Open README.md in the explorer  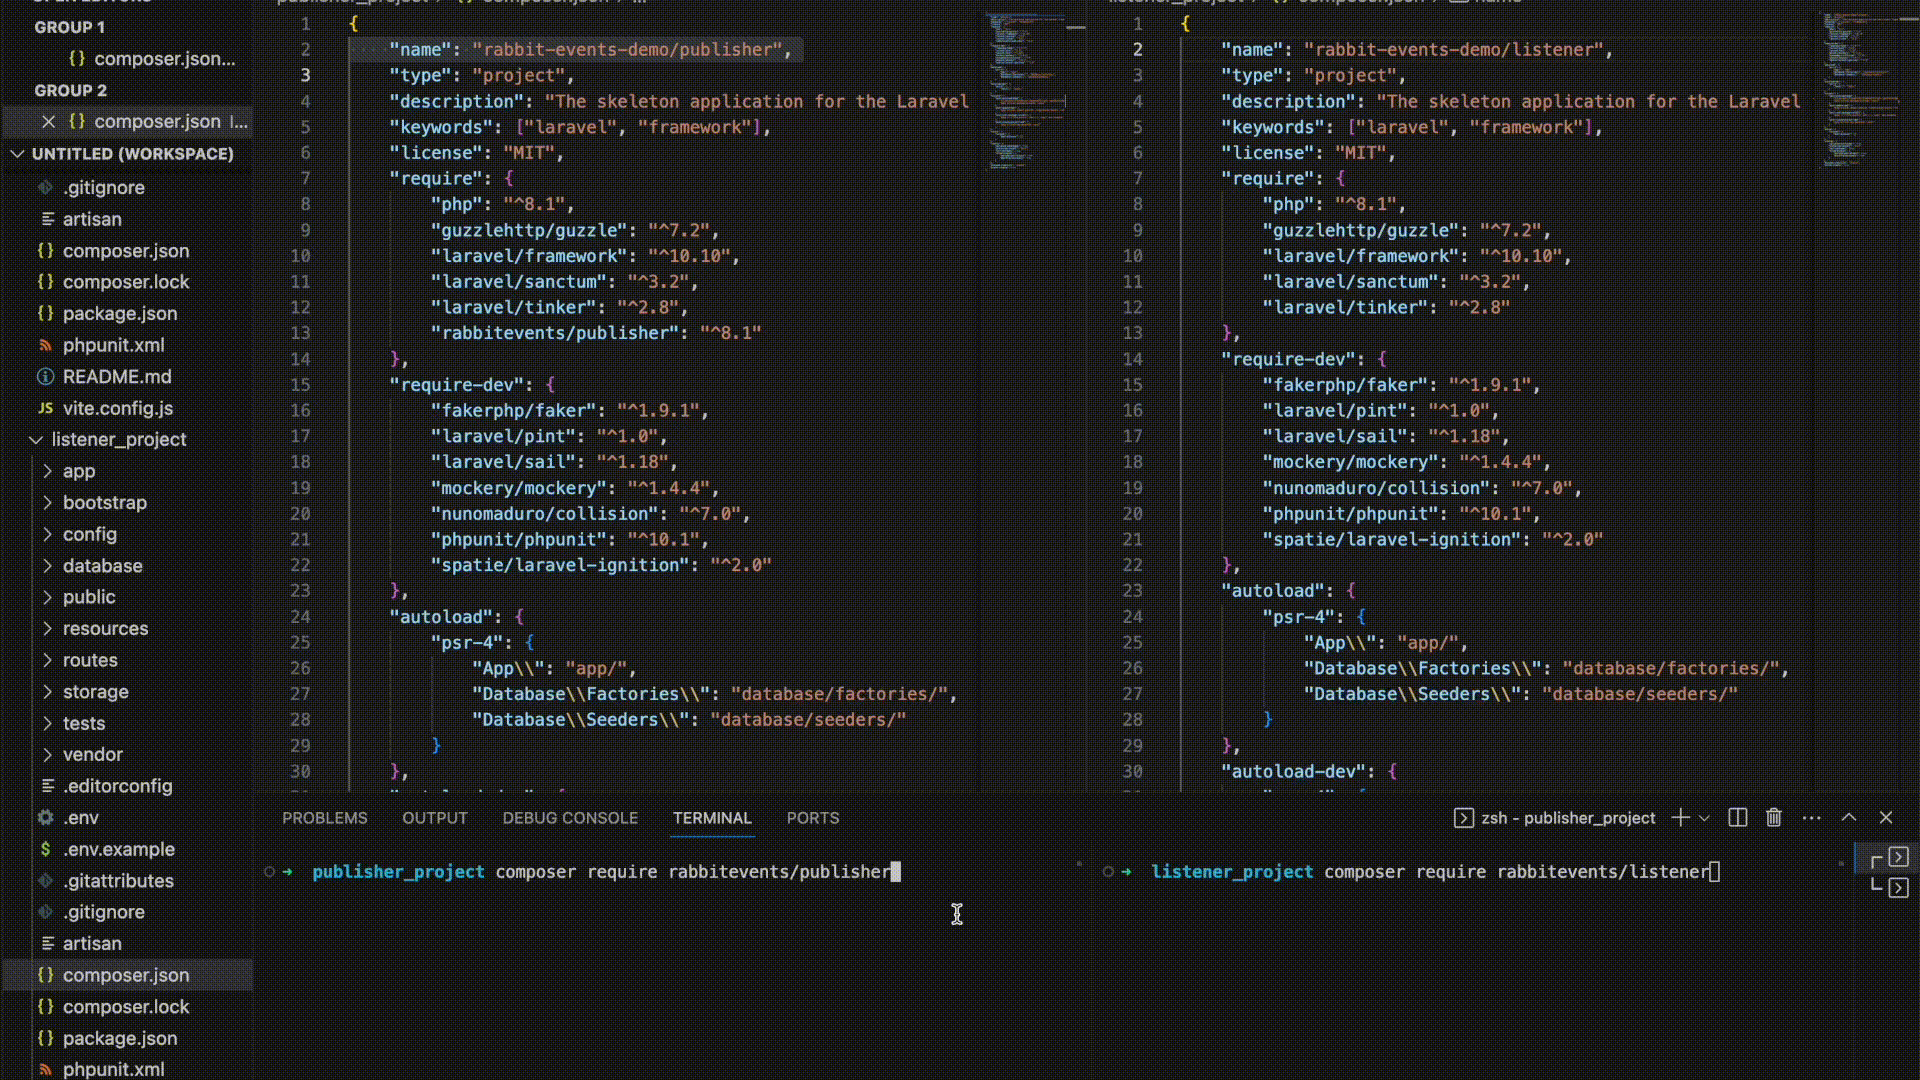point(117,376)
